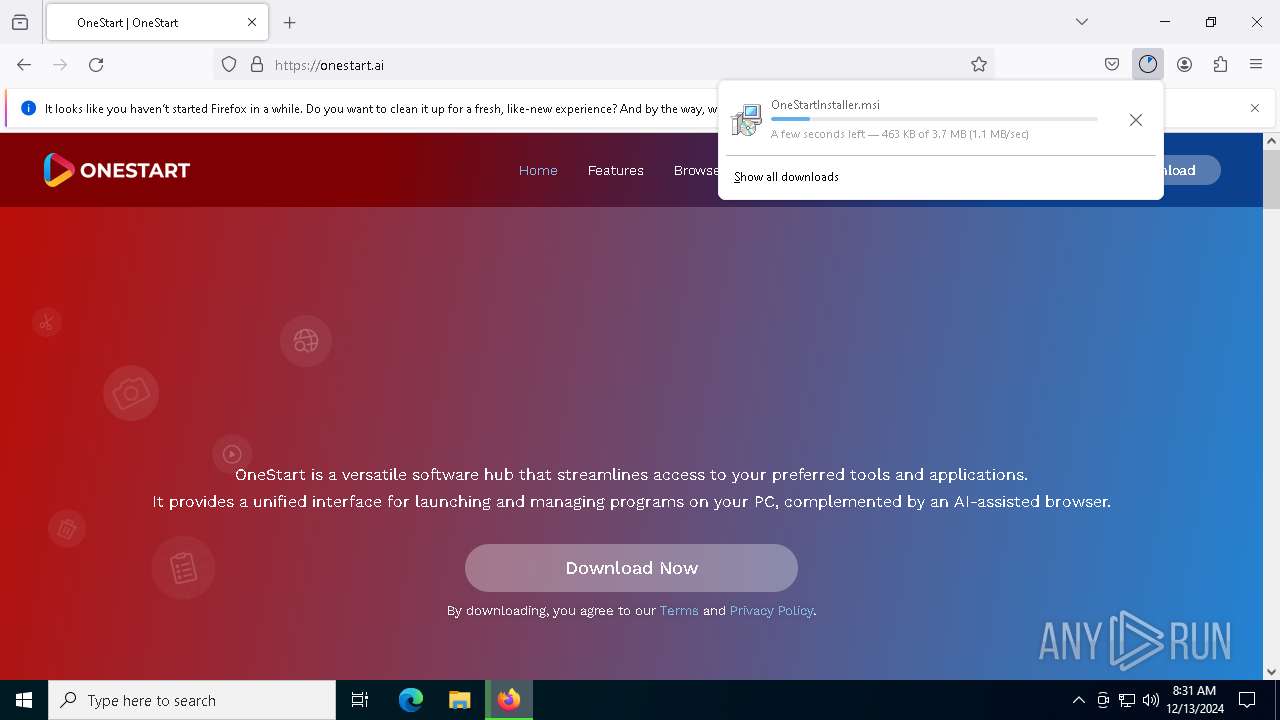Open Windows Start menu
This screenshot has width=1280, height=720.
(x=24, y=700)
